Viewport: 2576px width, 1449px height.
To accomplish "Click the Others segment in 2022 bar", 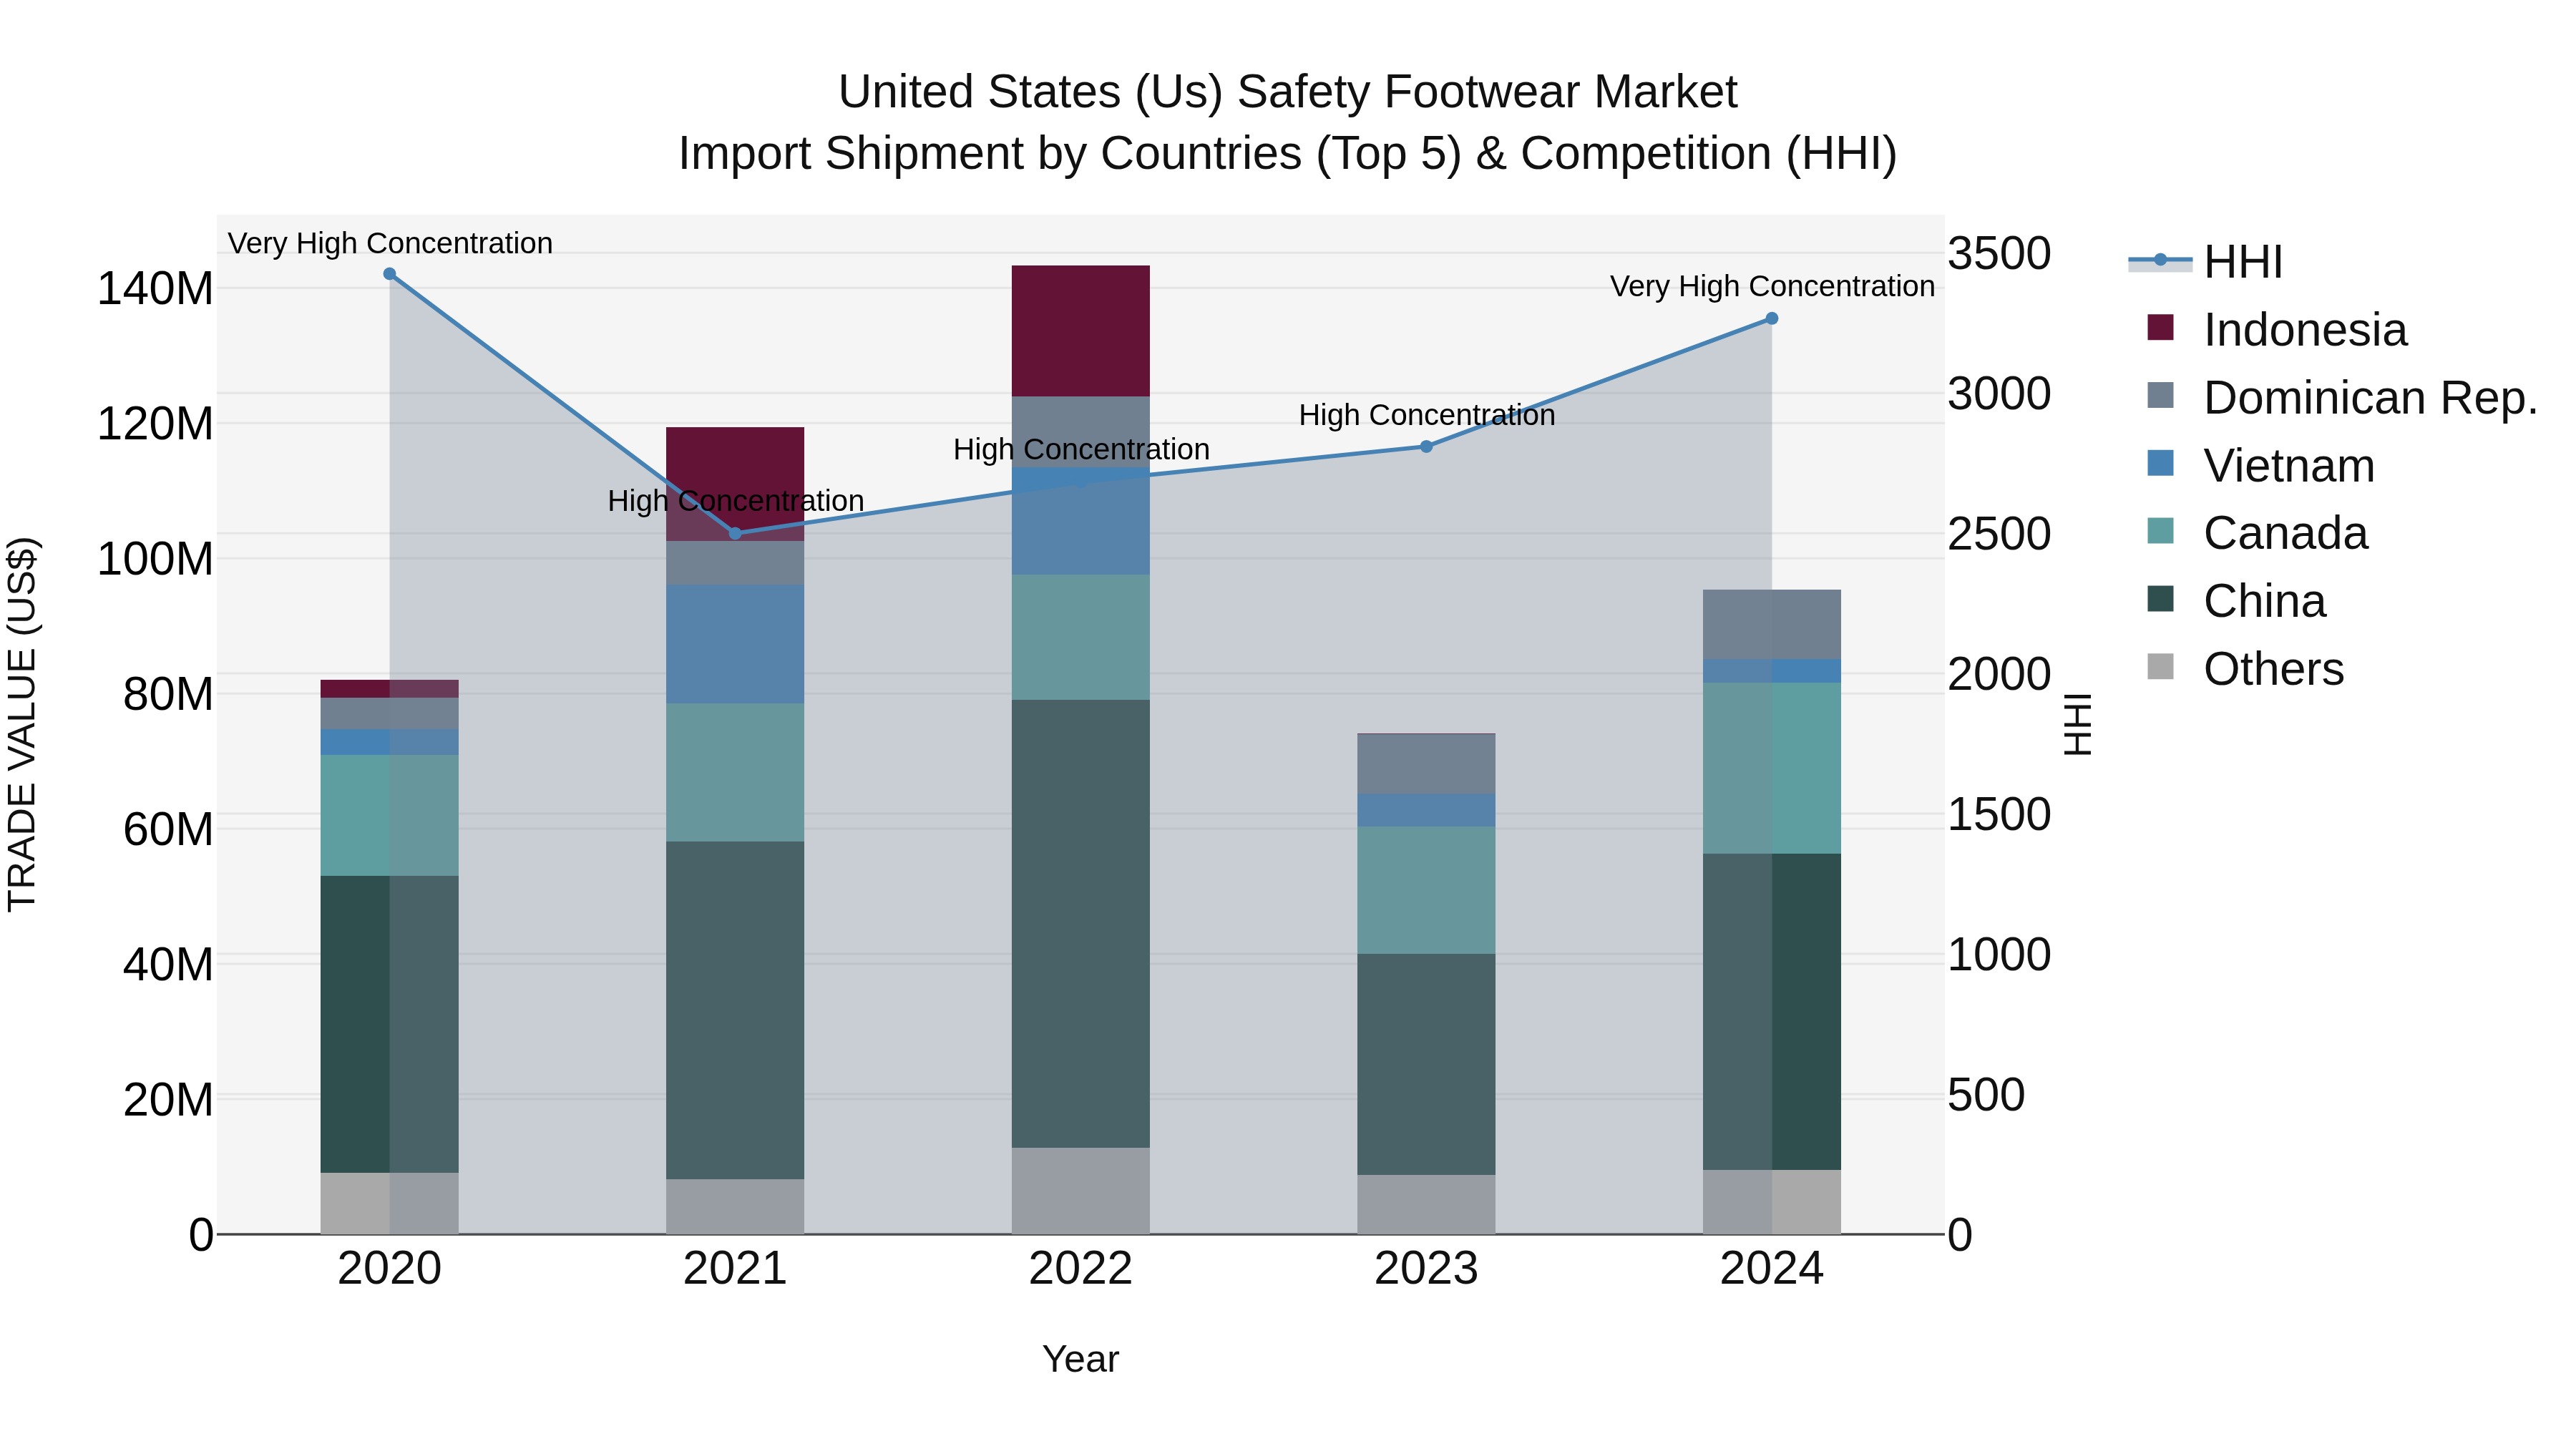I will (1080, 1191).
